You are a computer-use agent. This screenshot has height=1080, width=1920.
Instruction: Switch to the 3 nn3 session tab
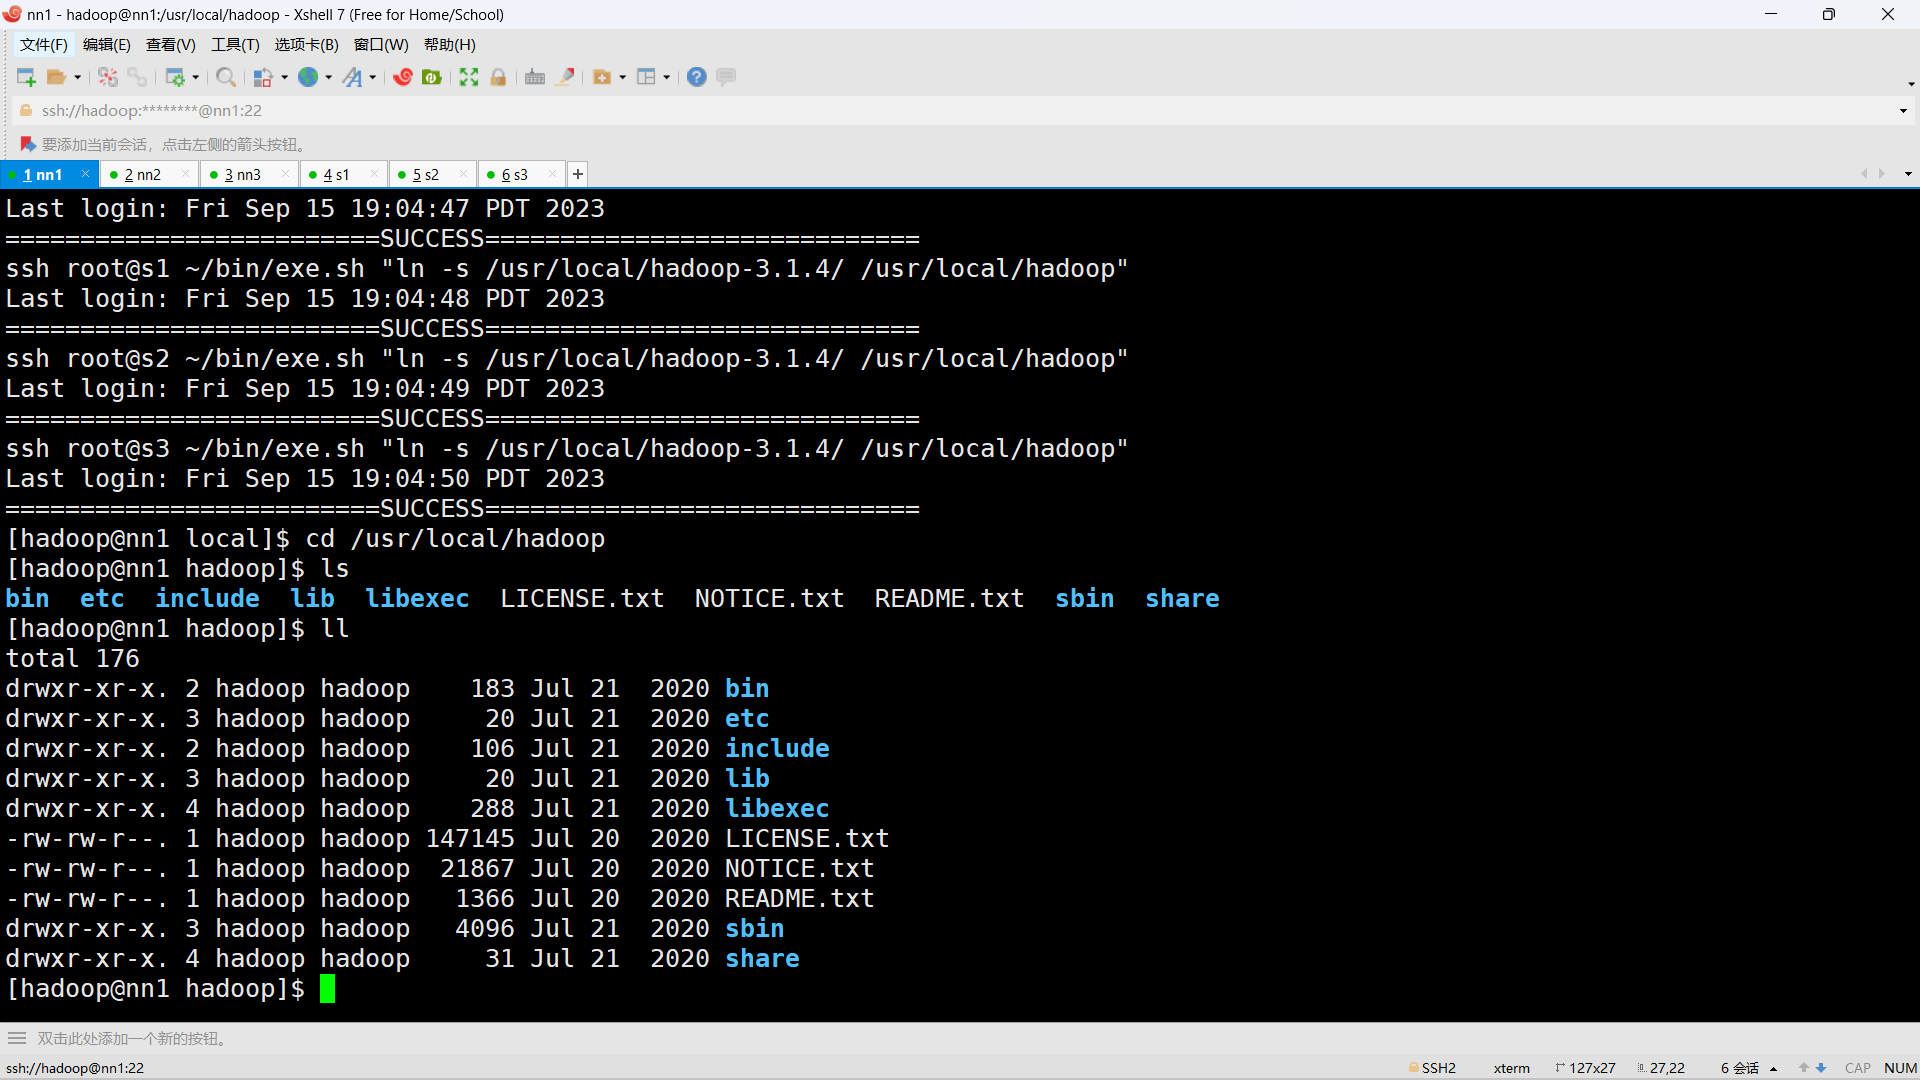click(x=242, y=175)
